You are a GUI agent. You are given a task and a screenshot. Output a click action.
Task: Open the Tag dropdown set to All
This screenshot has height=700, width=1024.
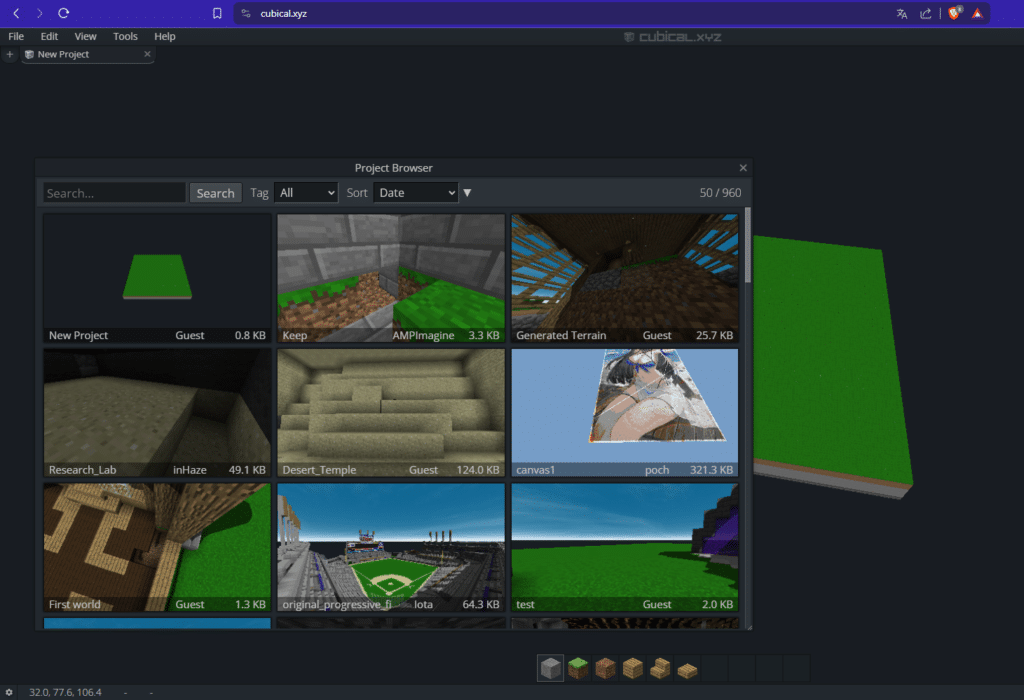(x=306, y=193)
